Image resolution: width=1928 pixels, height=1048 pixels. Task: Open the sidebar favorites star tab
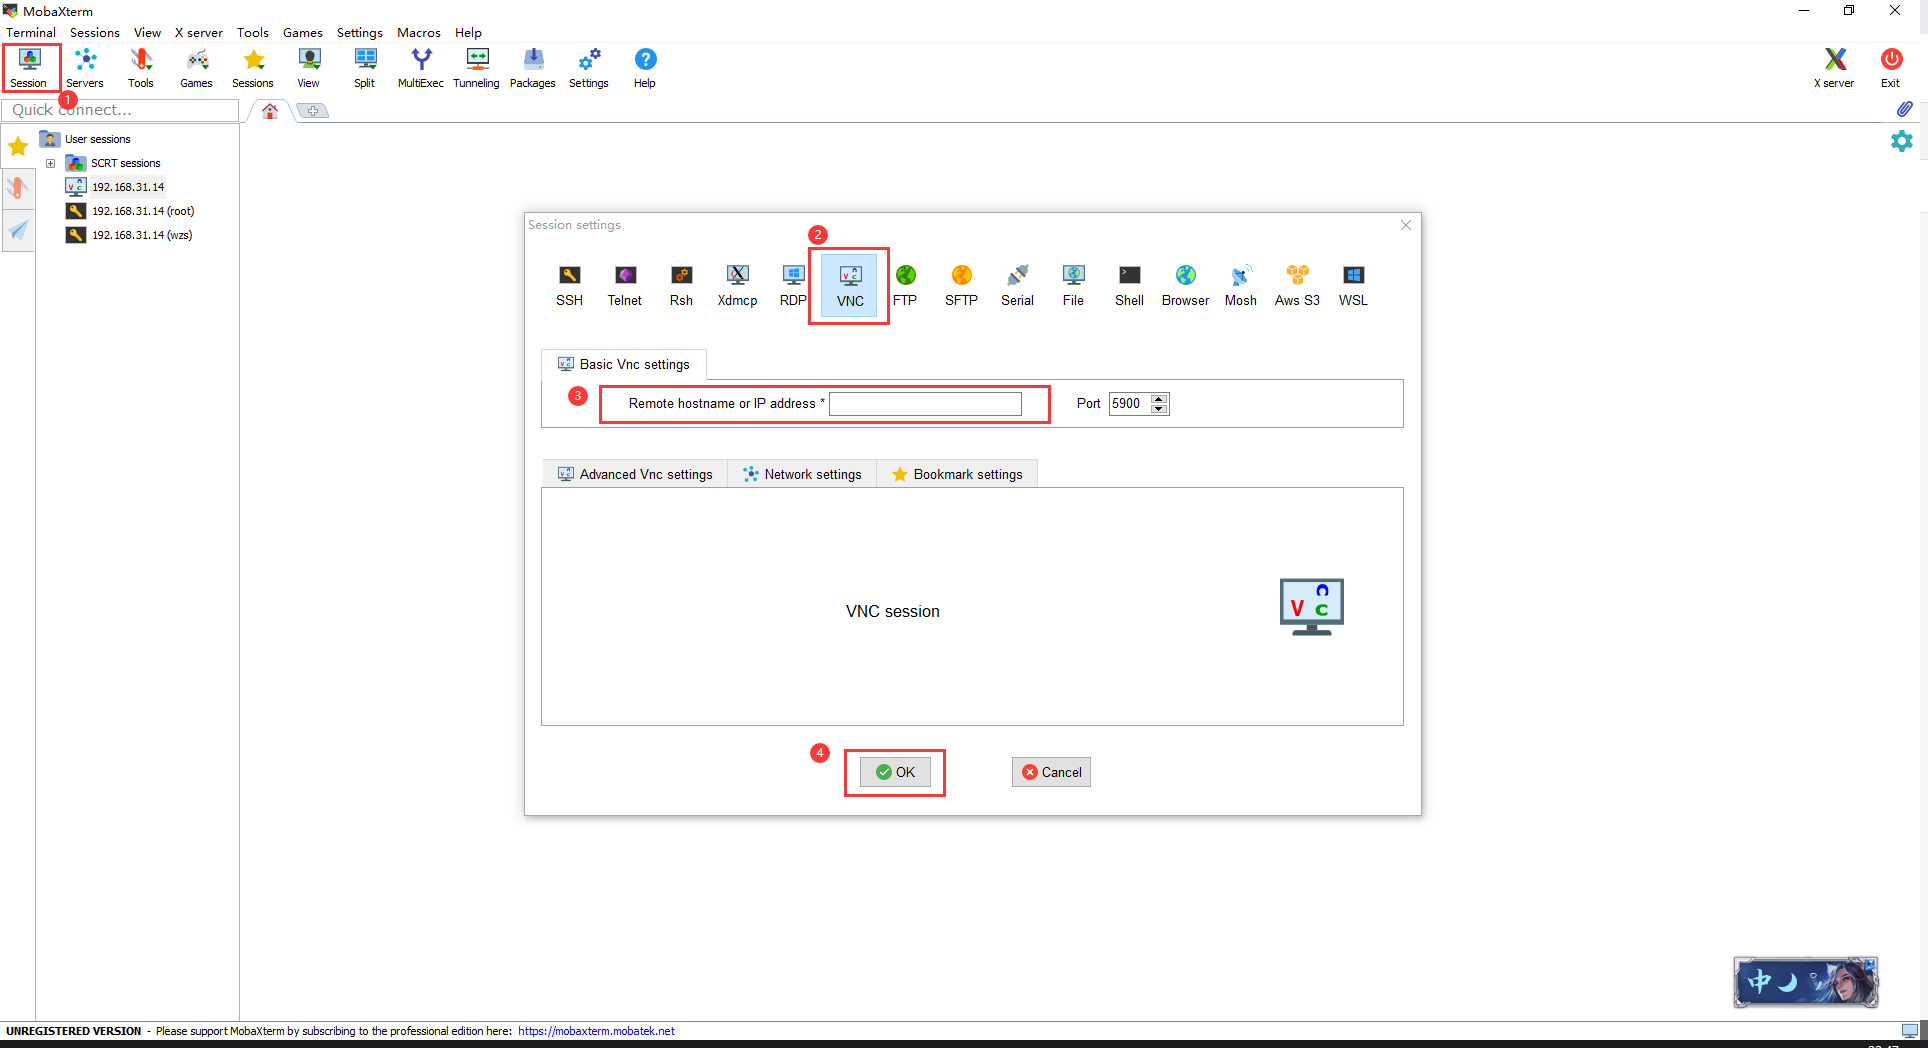(x=18, y=147)
